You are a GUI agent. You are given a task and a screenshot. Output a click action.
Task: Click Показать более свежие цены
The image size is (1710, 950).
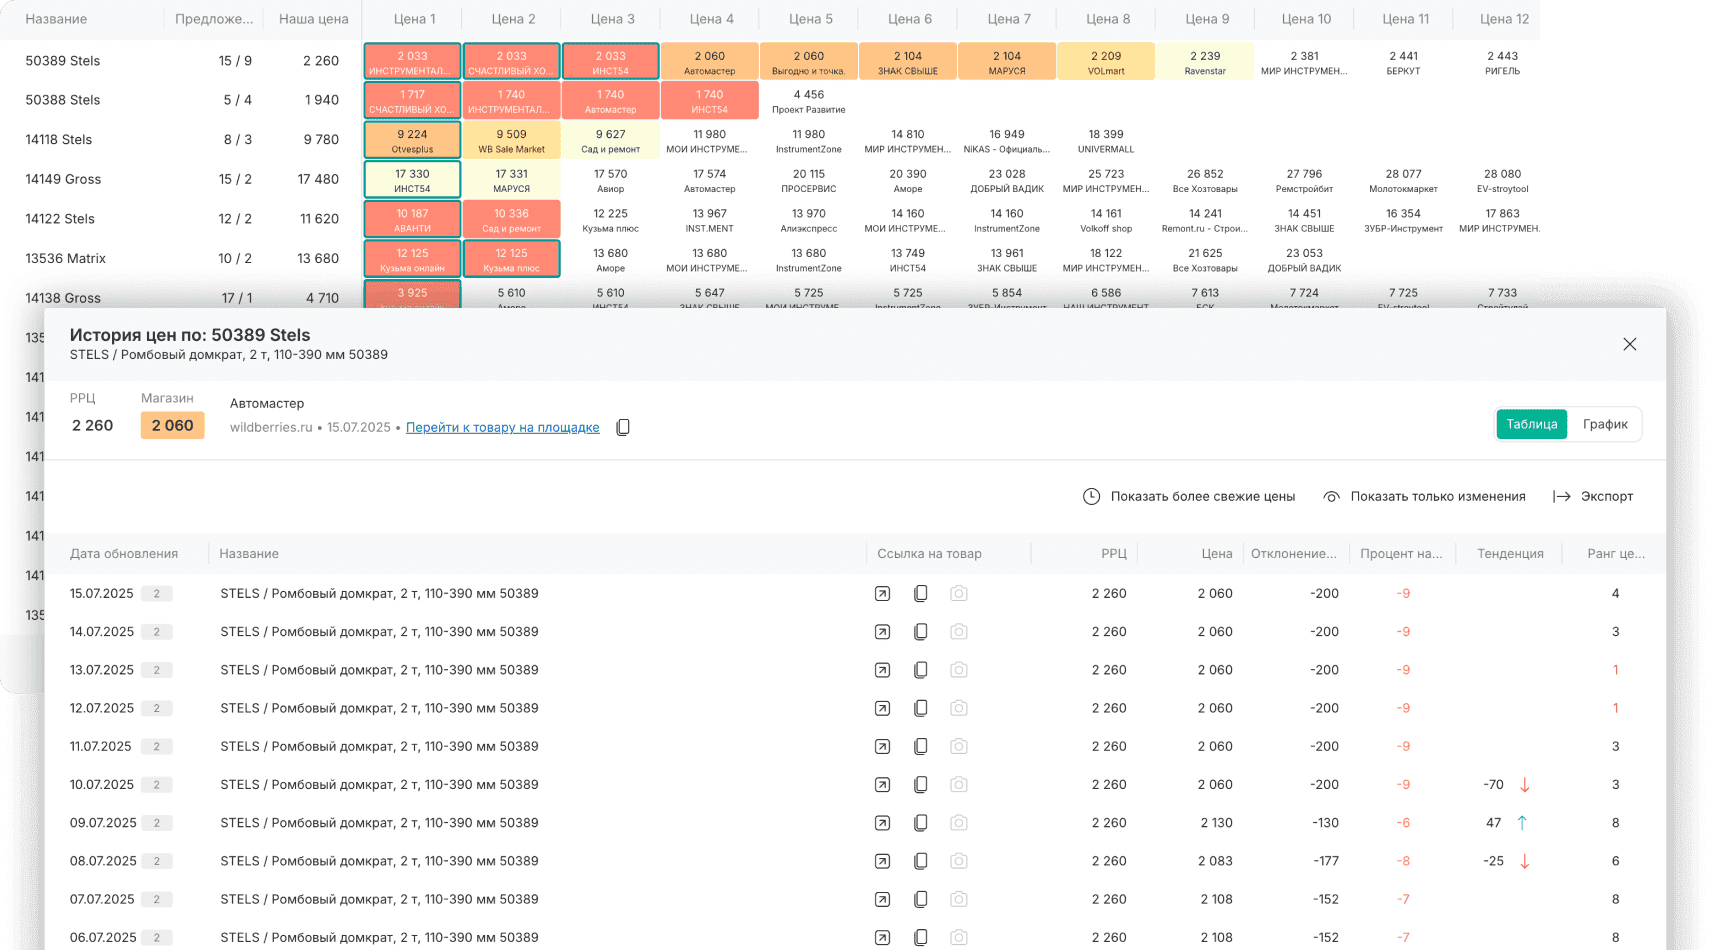point(1189,497)
